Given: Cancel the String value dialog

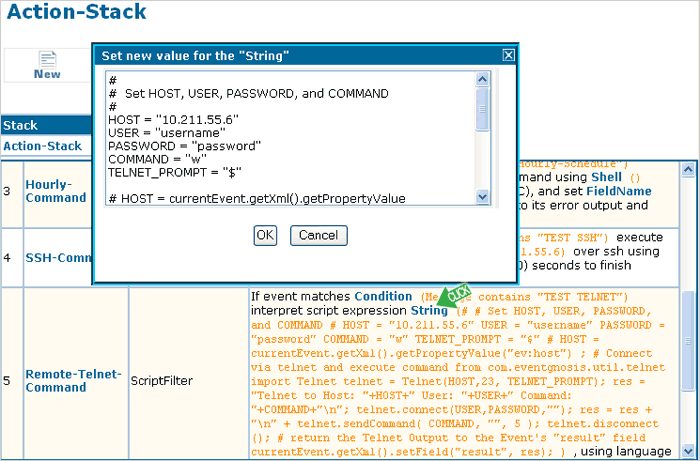Looking at the screenshot, I should [x=318, y=235].
